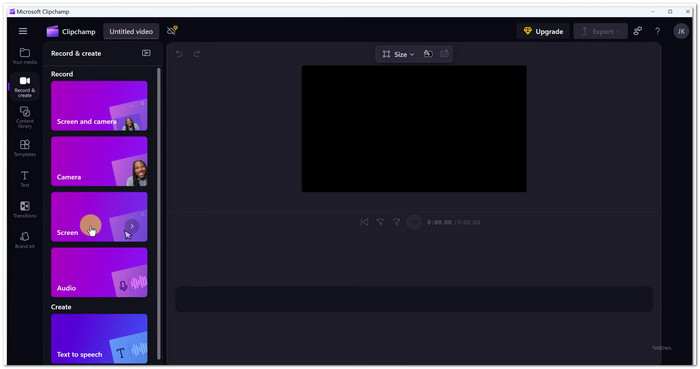
Task: Open the feedback and share icon
Action: coord(638,31)
